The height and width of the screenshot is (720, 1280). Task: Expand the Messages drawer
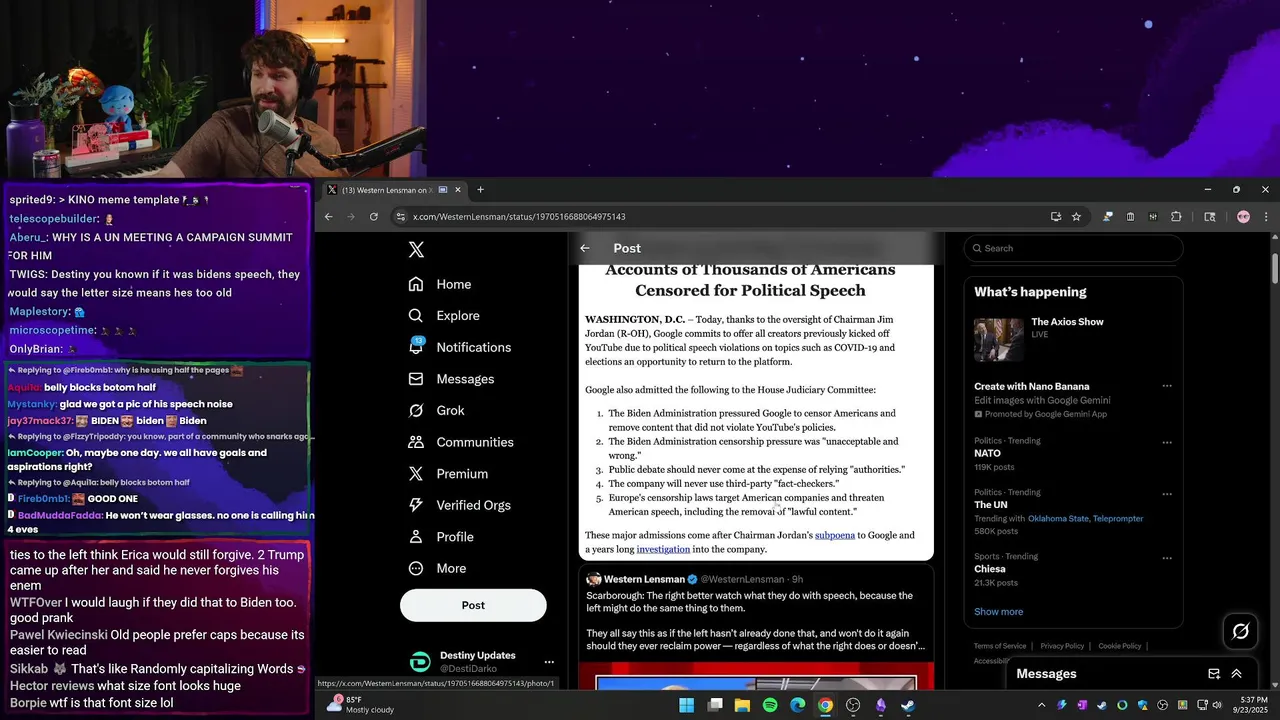1236,674
